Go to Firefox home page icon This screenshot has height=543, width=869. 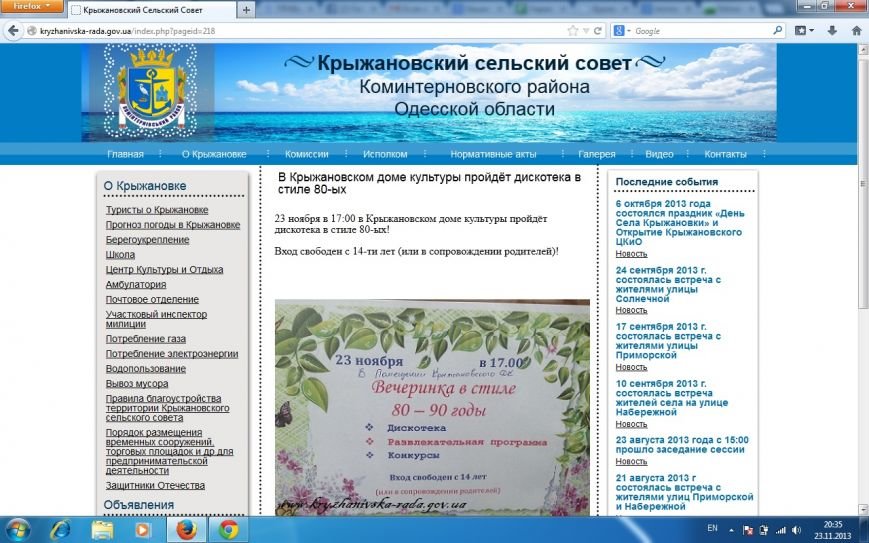pos(856,31)
